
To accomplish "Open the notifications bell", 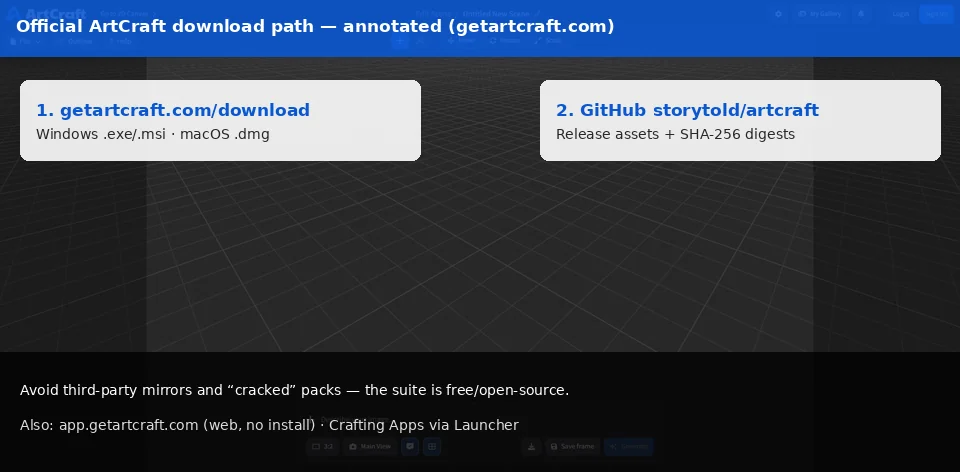I will coord(861,14).
